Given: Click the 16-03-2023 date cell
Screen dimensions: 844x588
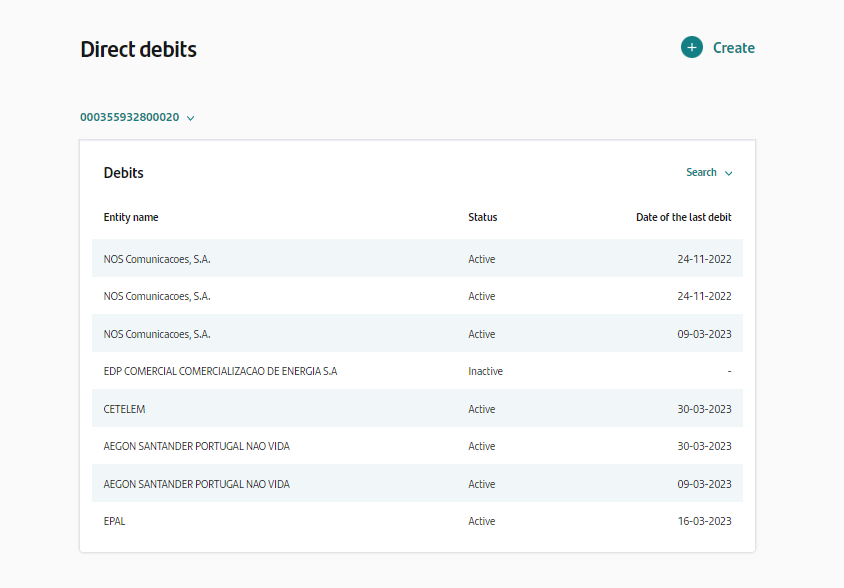Looking at the screenshot, I should 704,521.
